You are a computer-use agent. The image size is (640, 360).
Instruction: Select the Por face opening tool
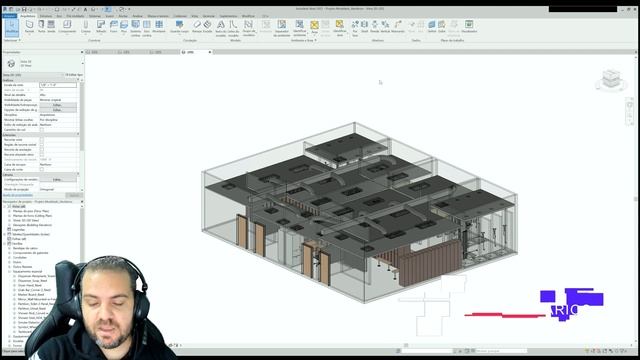tap(355, 28)
